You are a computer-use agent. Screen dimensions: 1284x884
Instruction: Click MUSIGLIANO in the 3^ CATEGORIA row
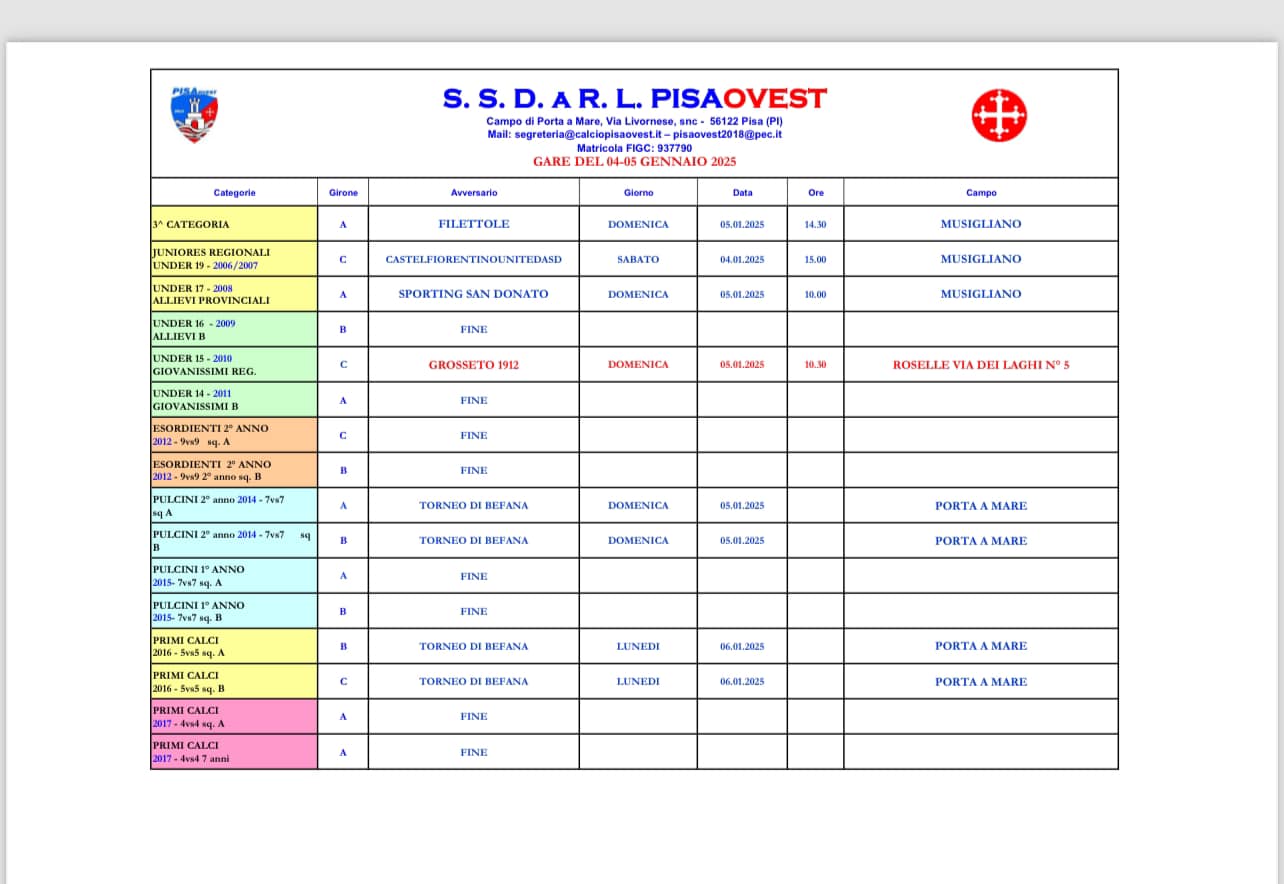pos(981,224)
